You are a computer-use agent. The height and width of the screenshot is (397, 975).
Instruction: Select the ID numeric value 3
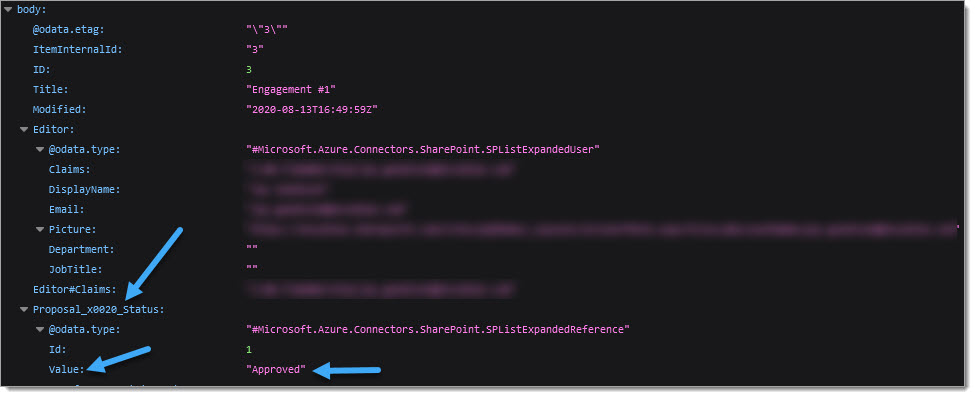click(249, 69)
